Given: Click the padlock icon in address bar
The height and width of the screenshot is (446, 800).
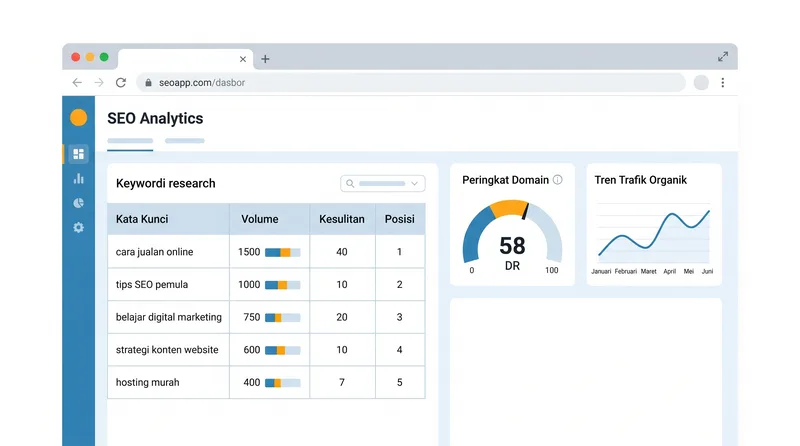Looking at the screenshot, I should click(148, 83).
